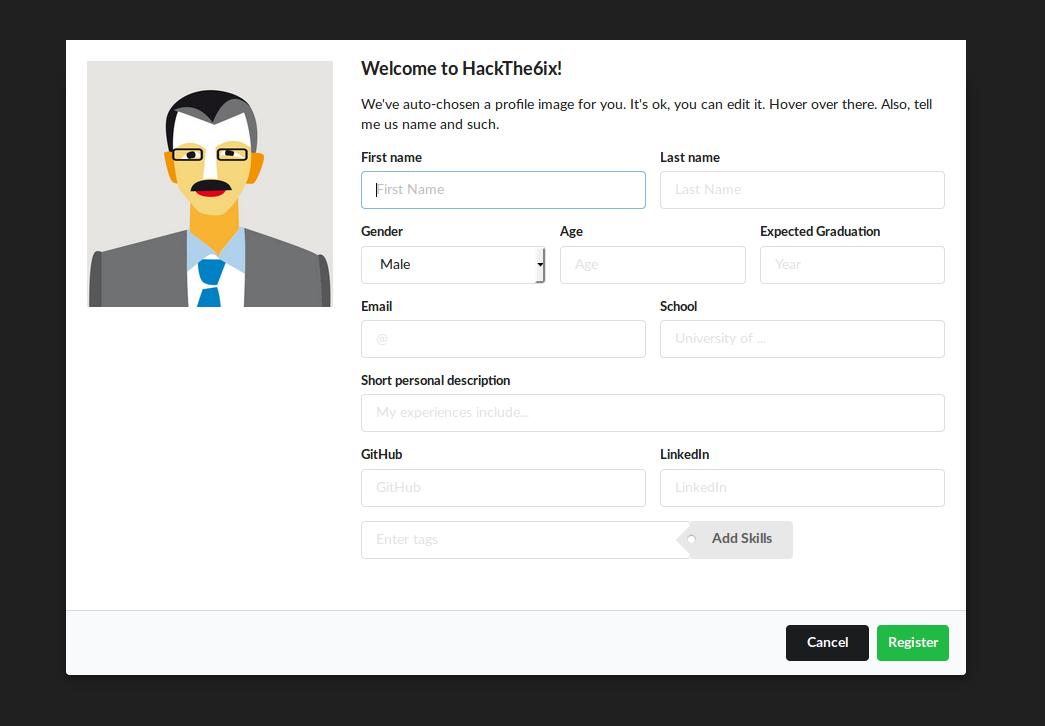Screen dimensions: 1045x726
Task: Click the Expected Graduation label
Action: (820, 231)
